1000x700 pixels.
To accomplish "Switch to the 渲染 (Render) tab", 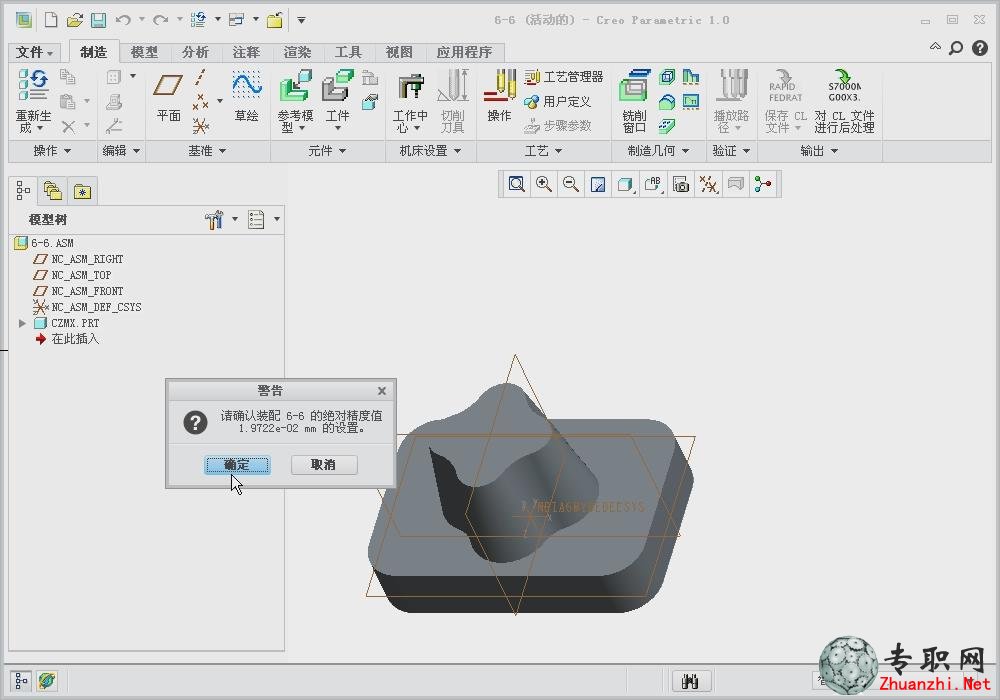I will click(297, 52).
